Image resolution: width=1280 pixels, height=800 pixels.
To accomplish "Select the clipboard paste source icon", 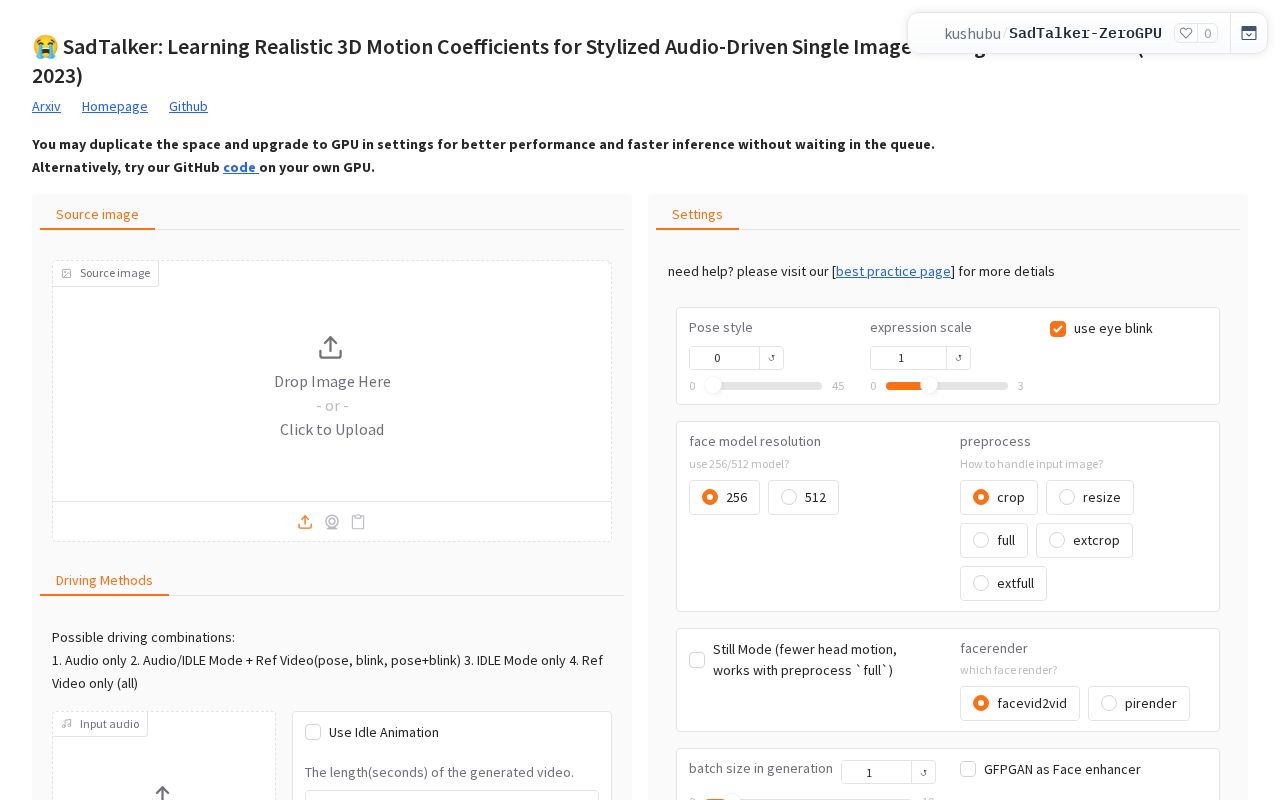I will point(358,522).
